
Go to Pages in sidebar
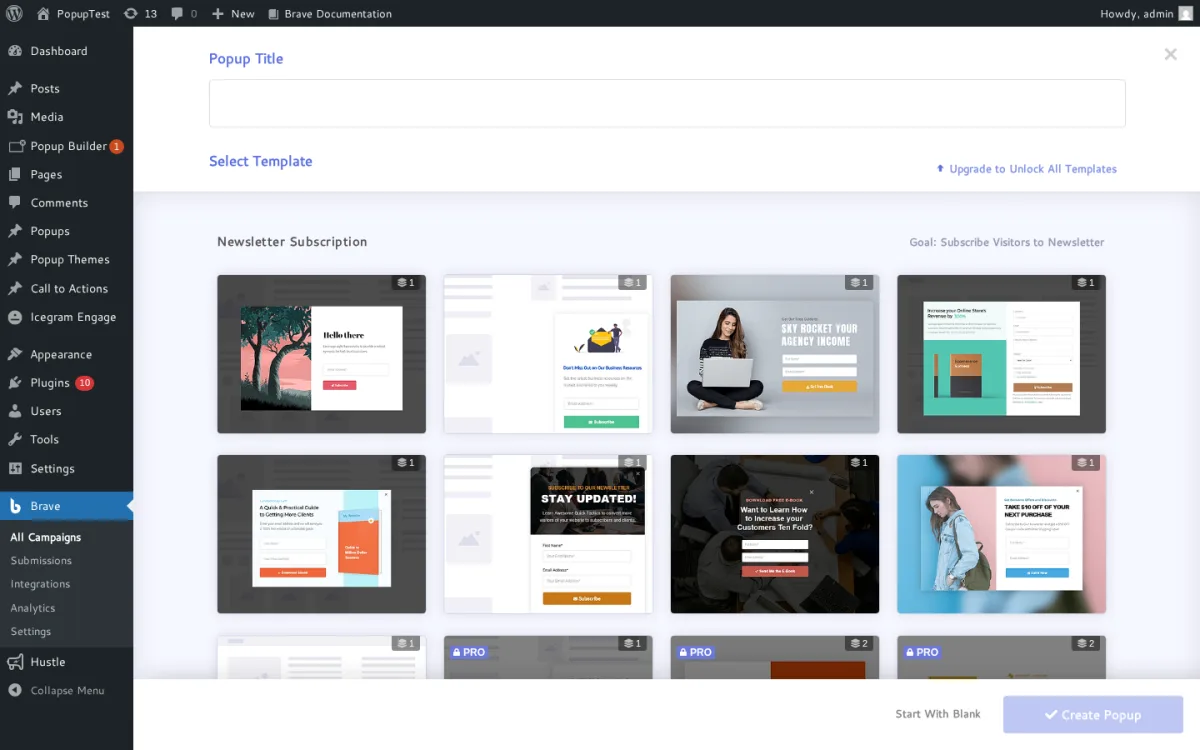point(66,174)
